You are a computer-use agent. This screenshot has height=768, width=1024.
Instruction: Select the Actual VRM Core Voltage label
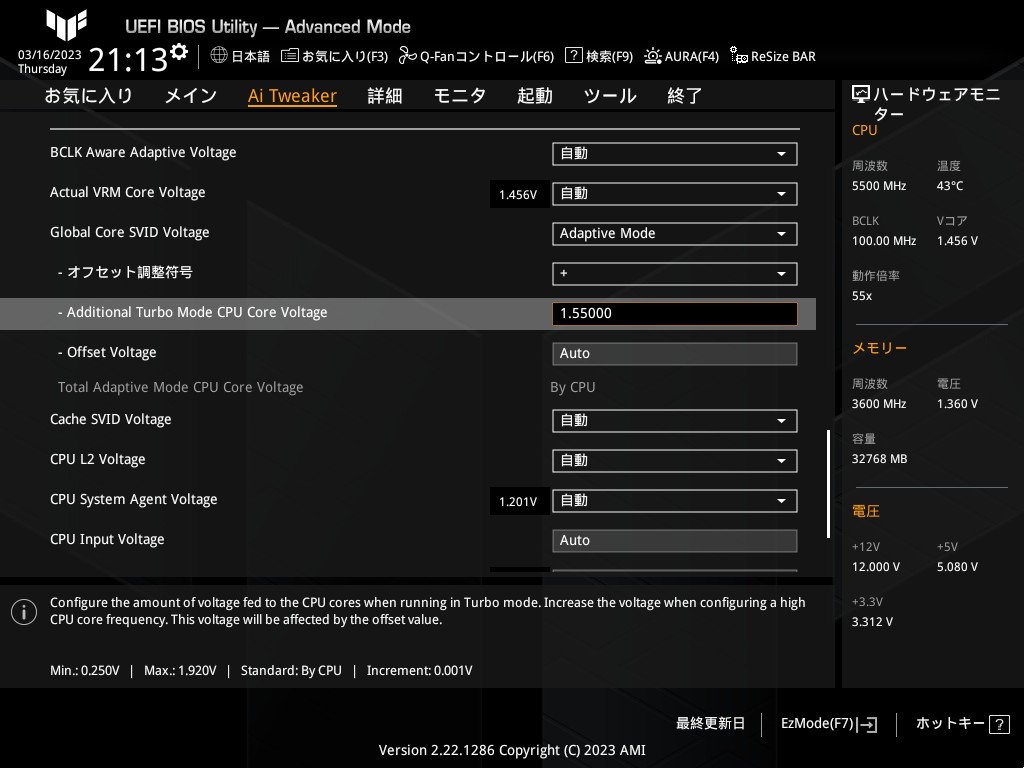tap(127, 193)
